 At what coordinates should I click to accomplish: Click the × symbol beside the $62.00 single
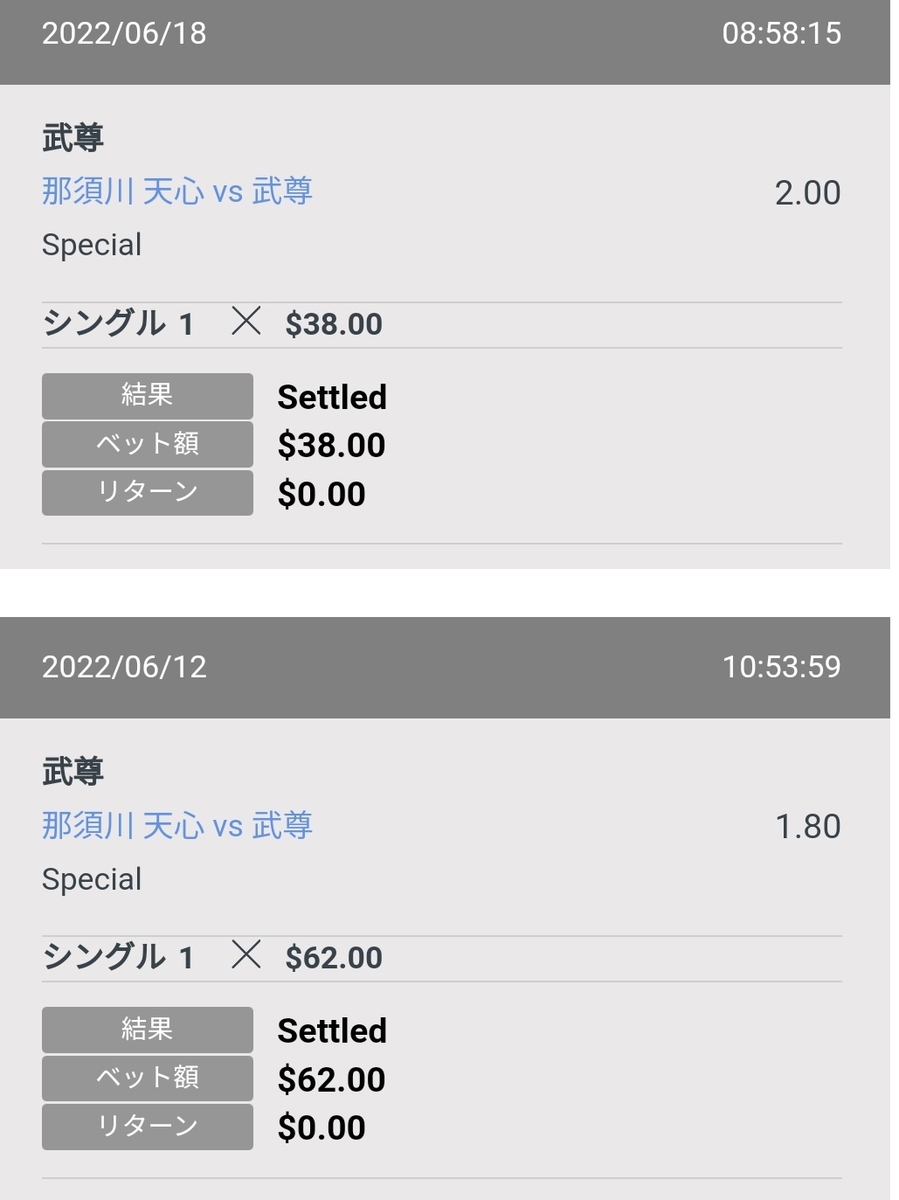coord(245,956)
